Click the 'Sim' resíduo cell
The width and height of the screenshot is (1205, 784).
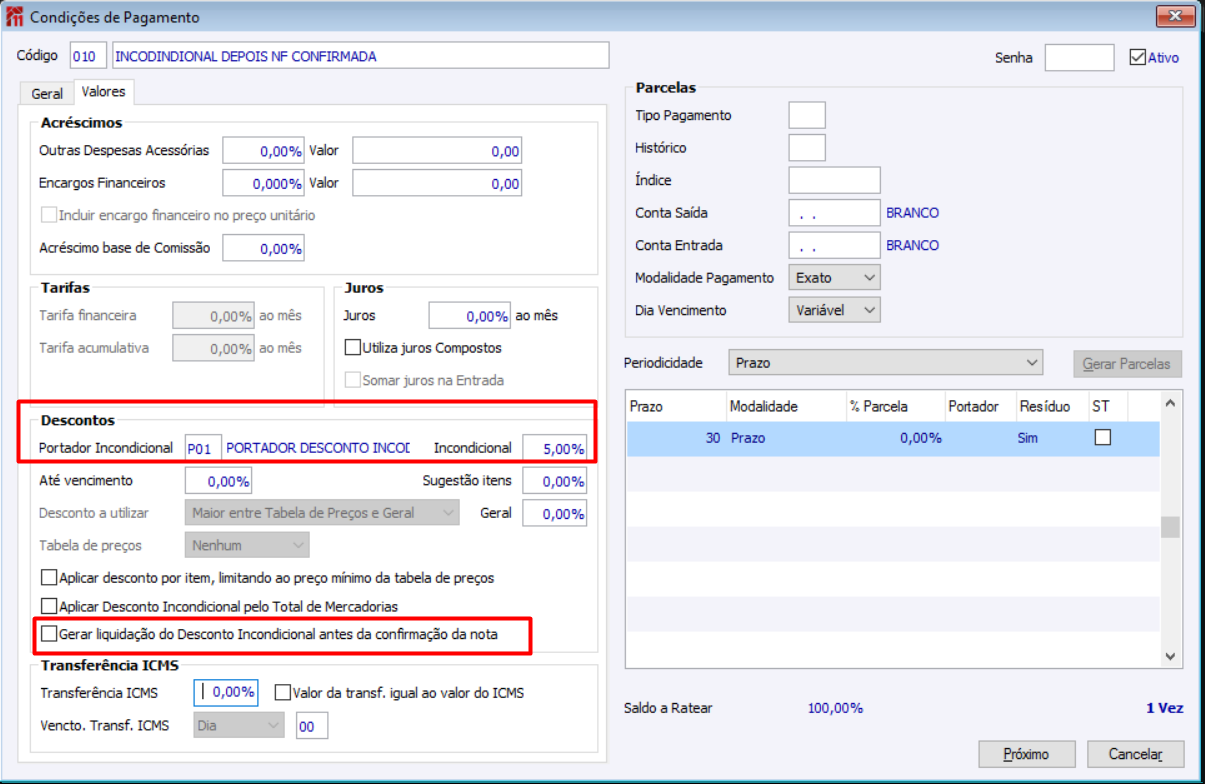(1051, 438)
